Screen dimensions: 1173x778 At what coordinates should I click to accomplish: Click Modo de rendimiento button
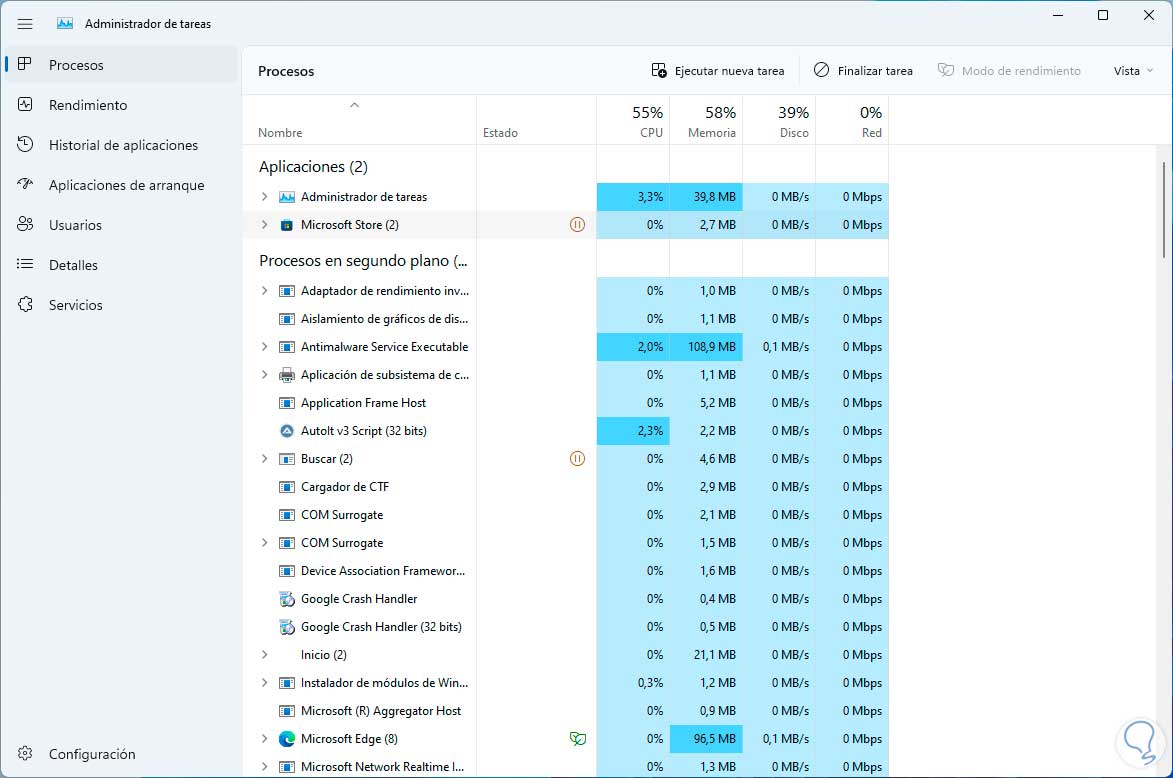click(x=1009, y=70)
